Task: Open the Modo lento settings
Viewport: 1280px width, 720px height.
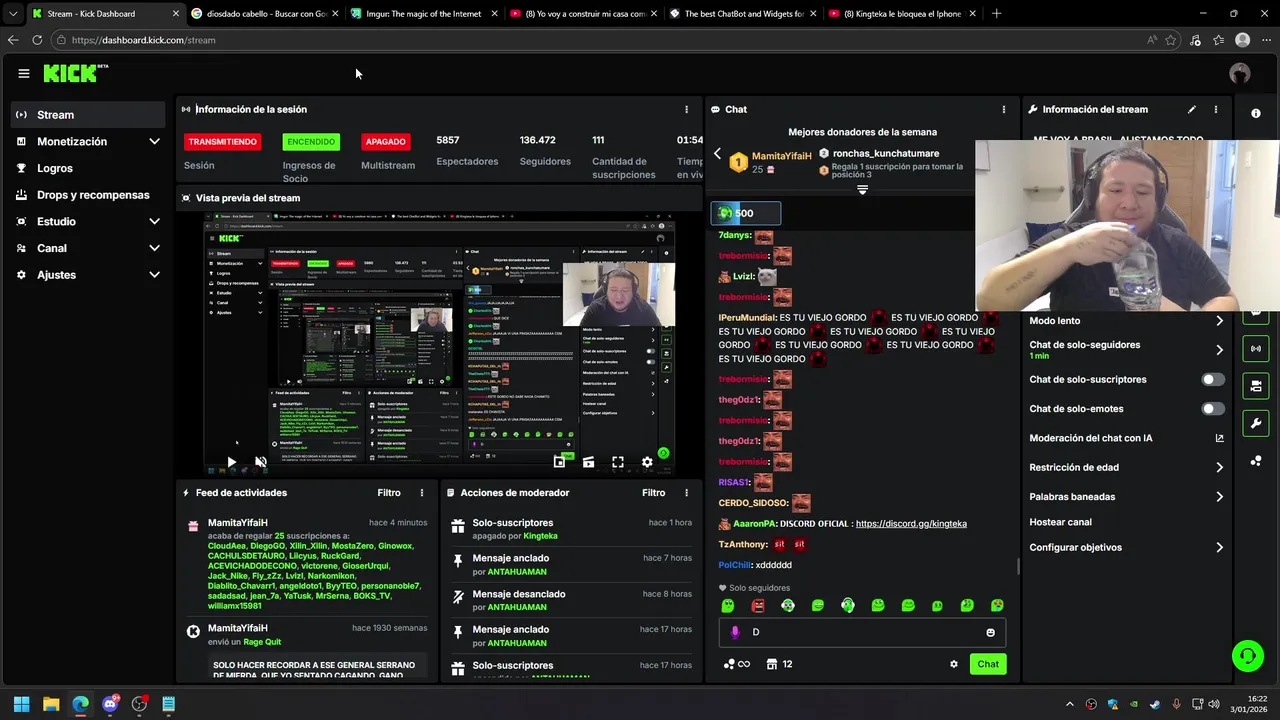Action: coord(1126,321)
